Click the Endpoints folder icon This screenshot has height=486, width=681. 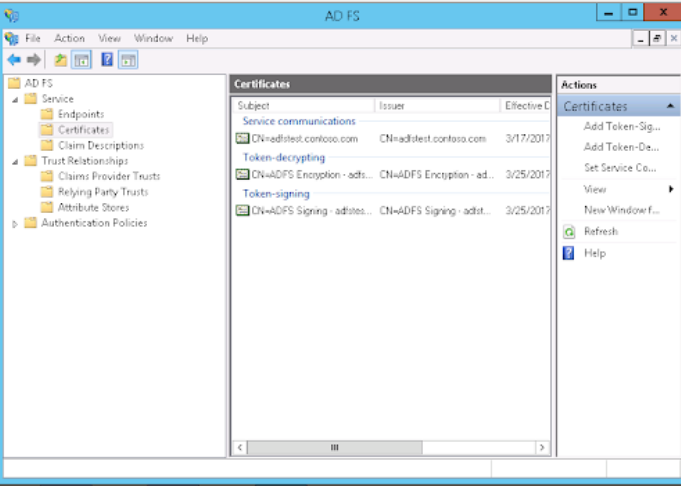[46, 114]
